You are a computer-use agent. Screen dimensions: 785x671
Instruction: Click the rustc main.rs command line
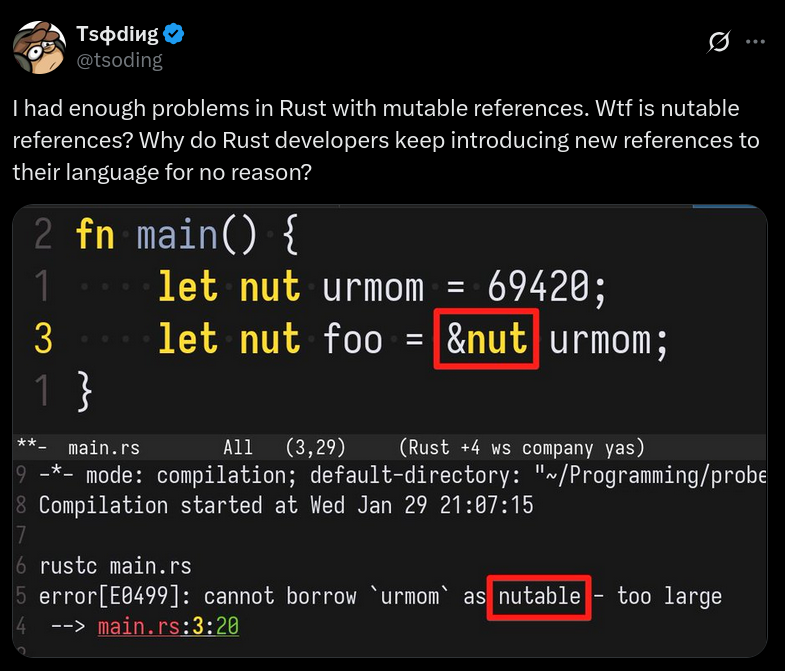pyautogui.click(x=116, y=566)
